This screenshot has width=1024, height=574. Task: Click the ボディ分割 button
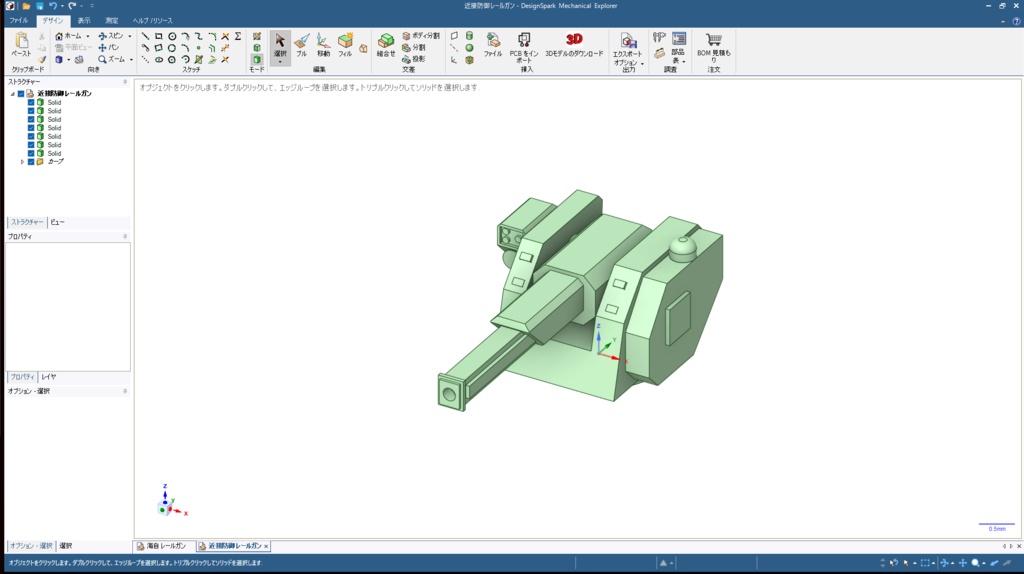pos(421,36)
